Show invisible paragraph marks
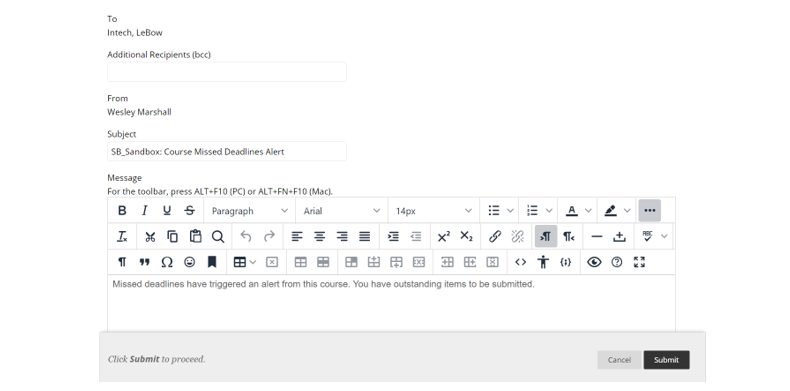Image resolution: width=790 pixels, height=391 pixels. tap(122, 262)
